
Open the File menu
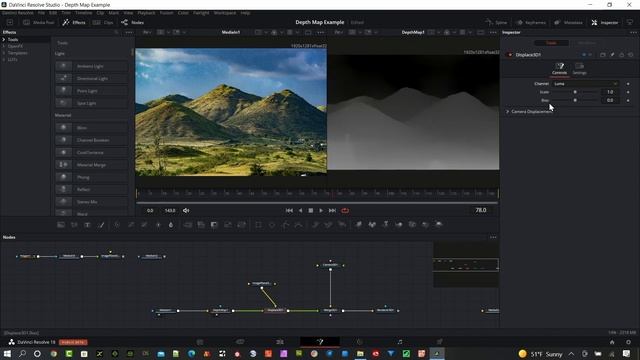pyautogui.click(x=41, y=13)
